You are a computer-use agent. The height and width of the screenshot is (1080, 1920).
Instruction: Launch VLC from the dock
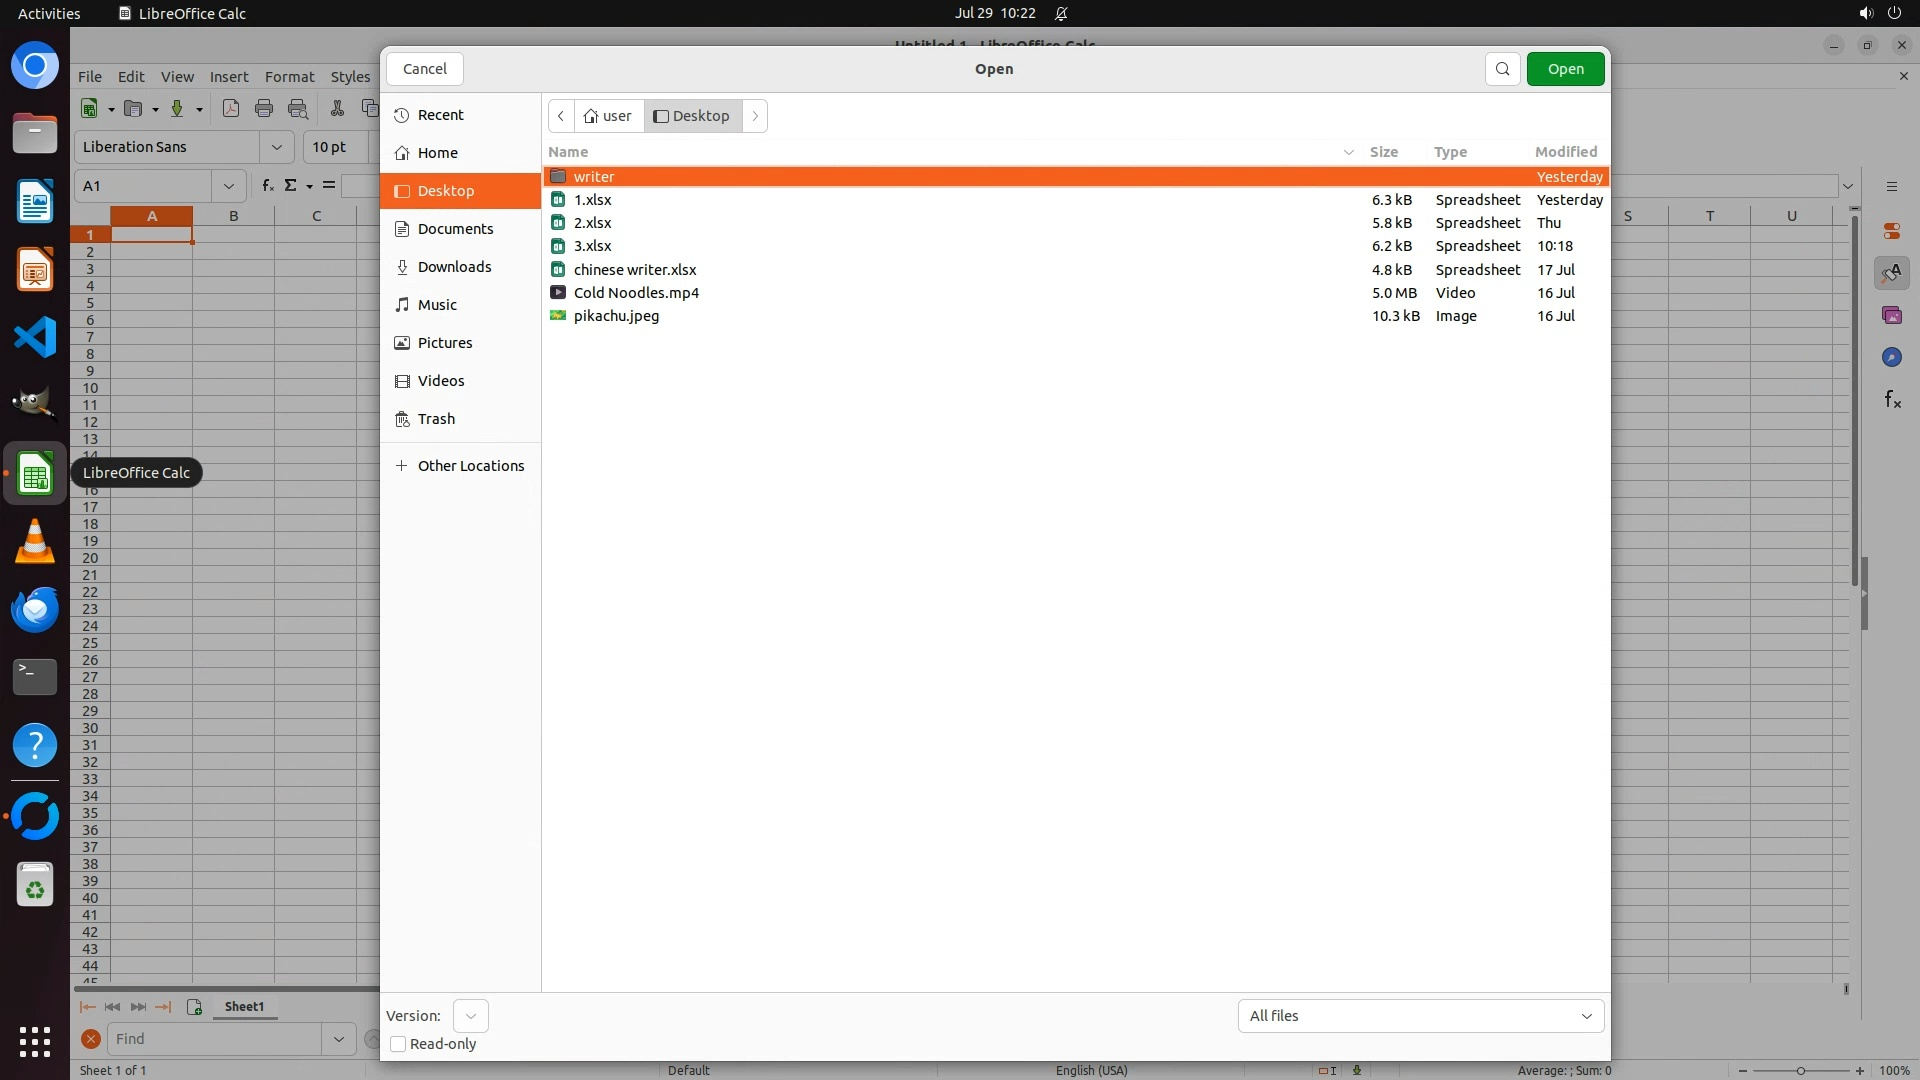click(35, 541)
